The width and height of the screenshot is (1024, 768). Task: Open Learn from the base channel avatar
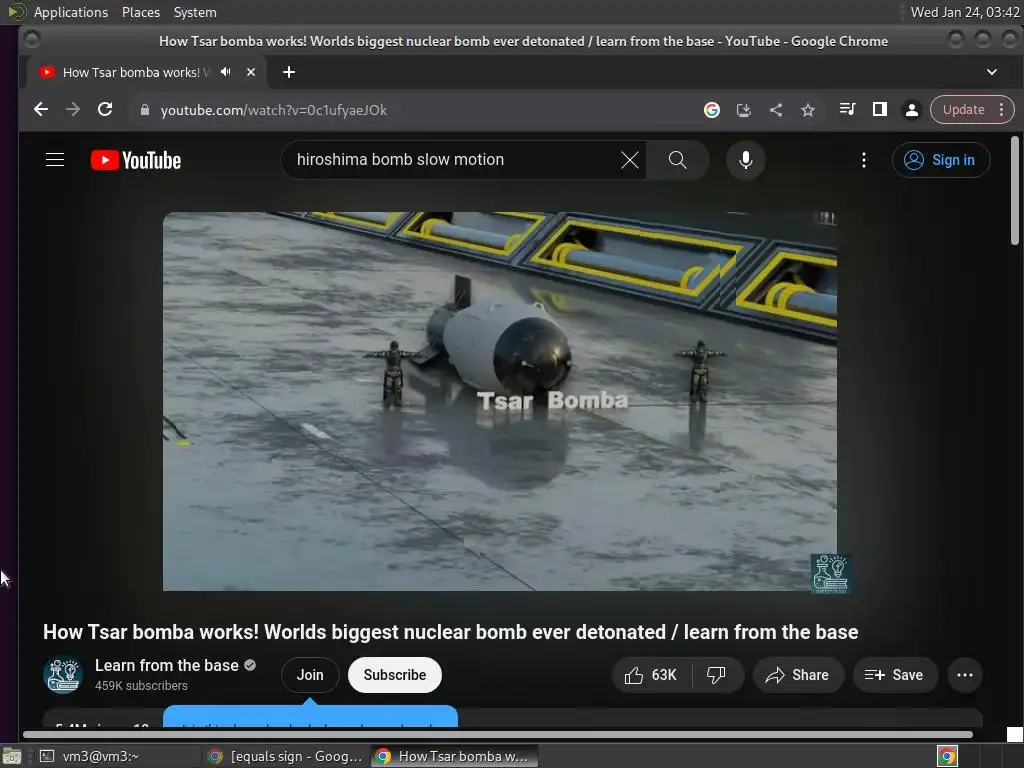click(x=63, y=675)
